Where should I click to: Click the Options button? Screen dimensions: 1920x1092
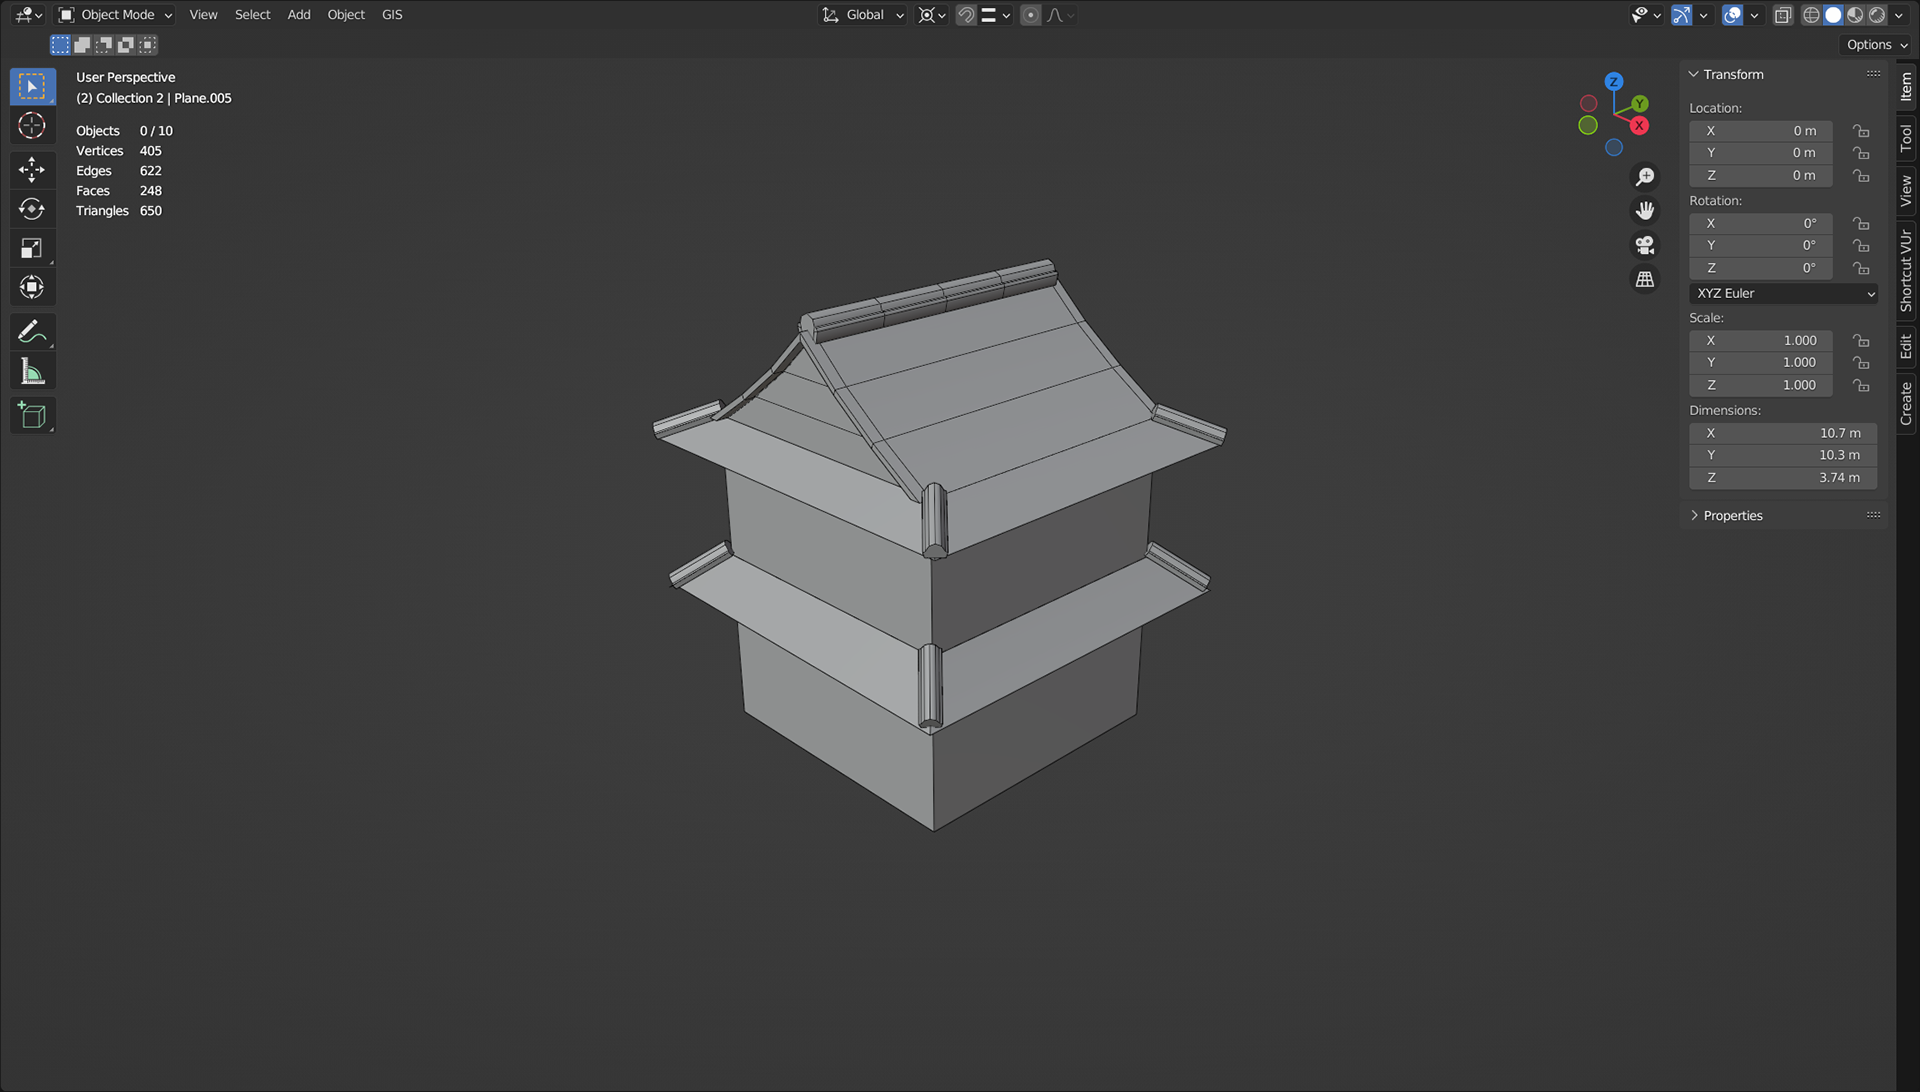1876,45
